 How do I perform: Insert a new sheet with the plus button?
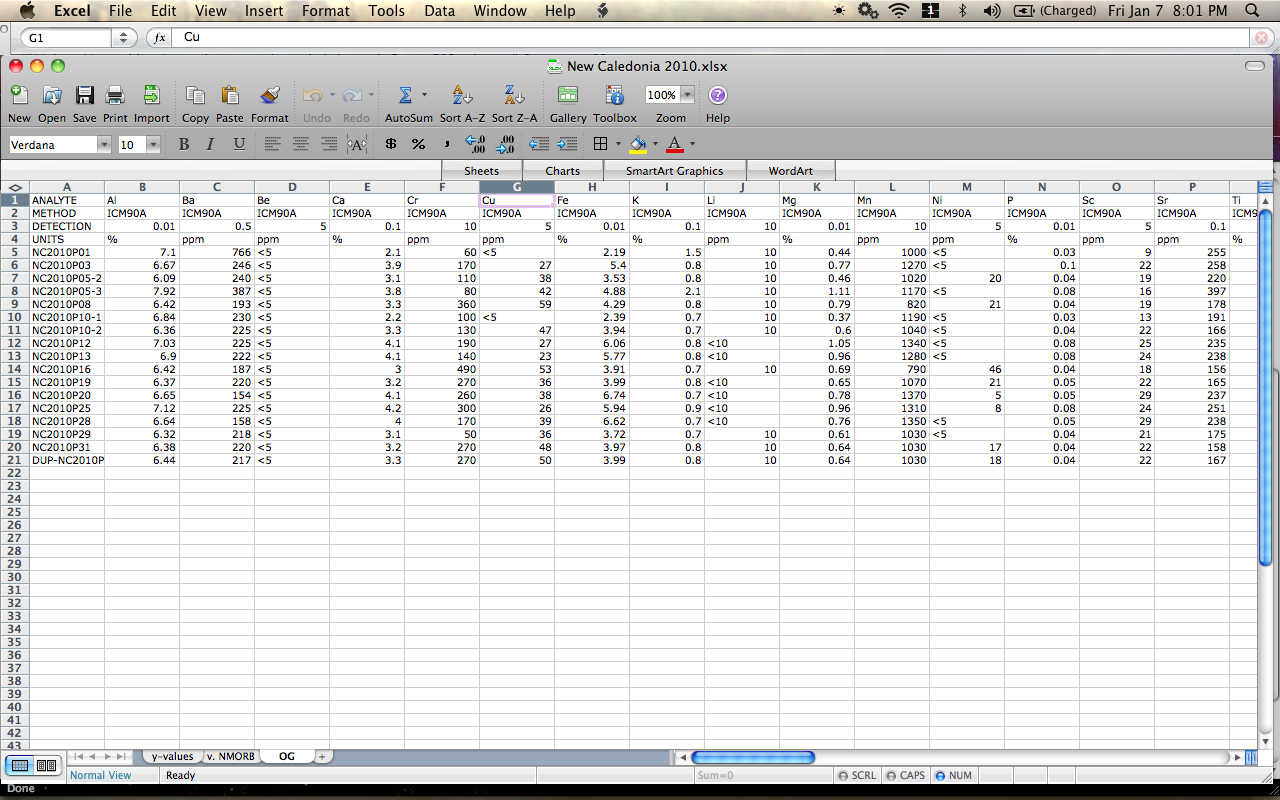(321, 756)
